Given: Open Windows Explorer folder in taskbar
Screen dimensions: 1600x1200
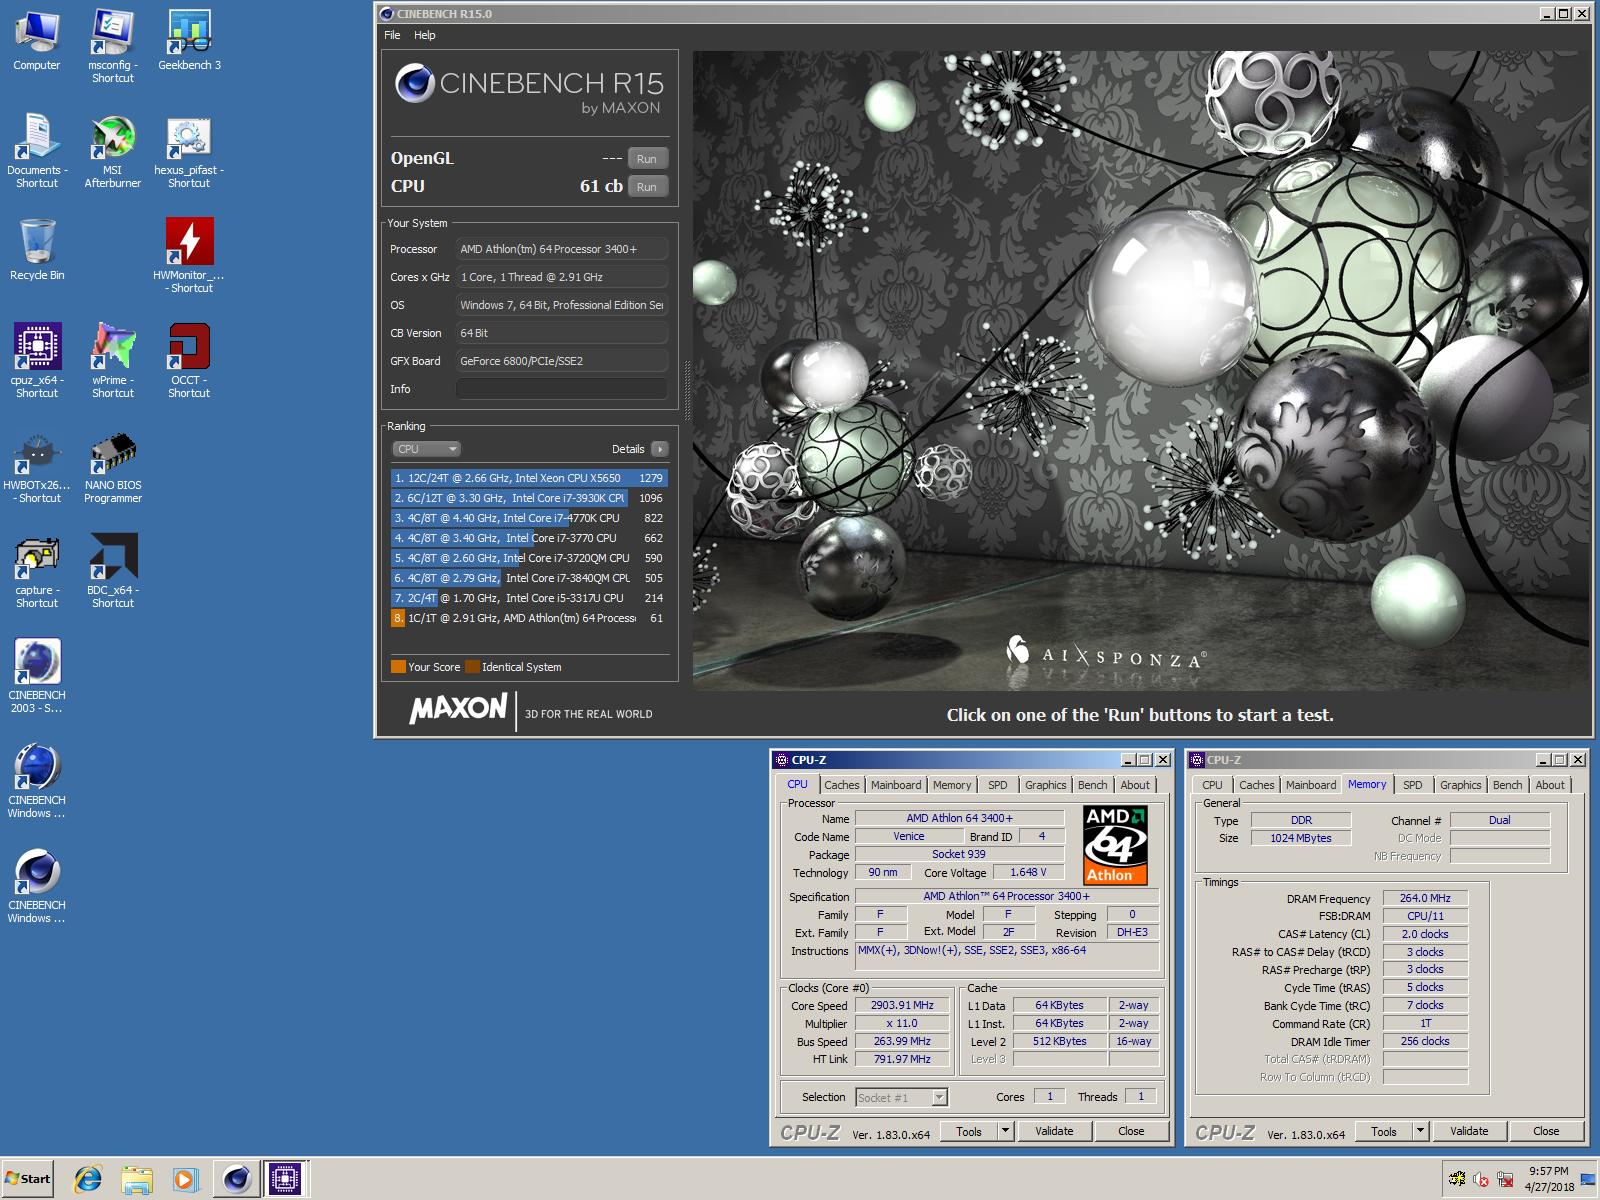Looking at the screenshot, I should click(x=137, y=1179).
